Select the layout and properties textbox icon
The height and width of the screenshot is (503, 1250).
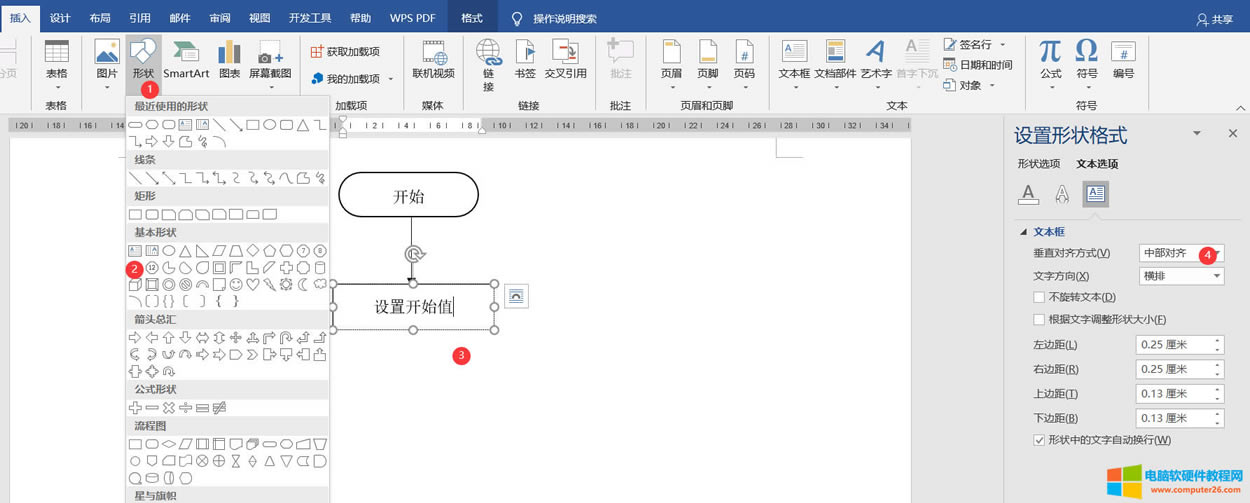[x=1095, y=194]
